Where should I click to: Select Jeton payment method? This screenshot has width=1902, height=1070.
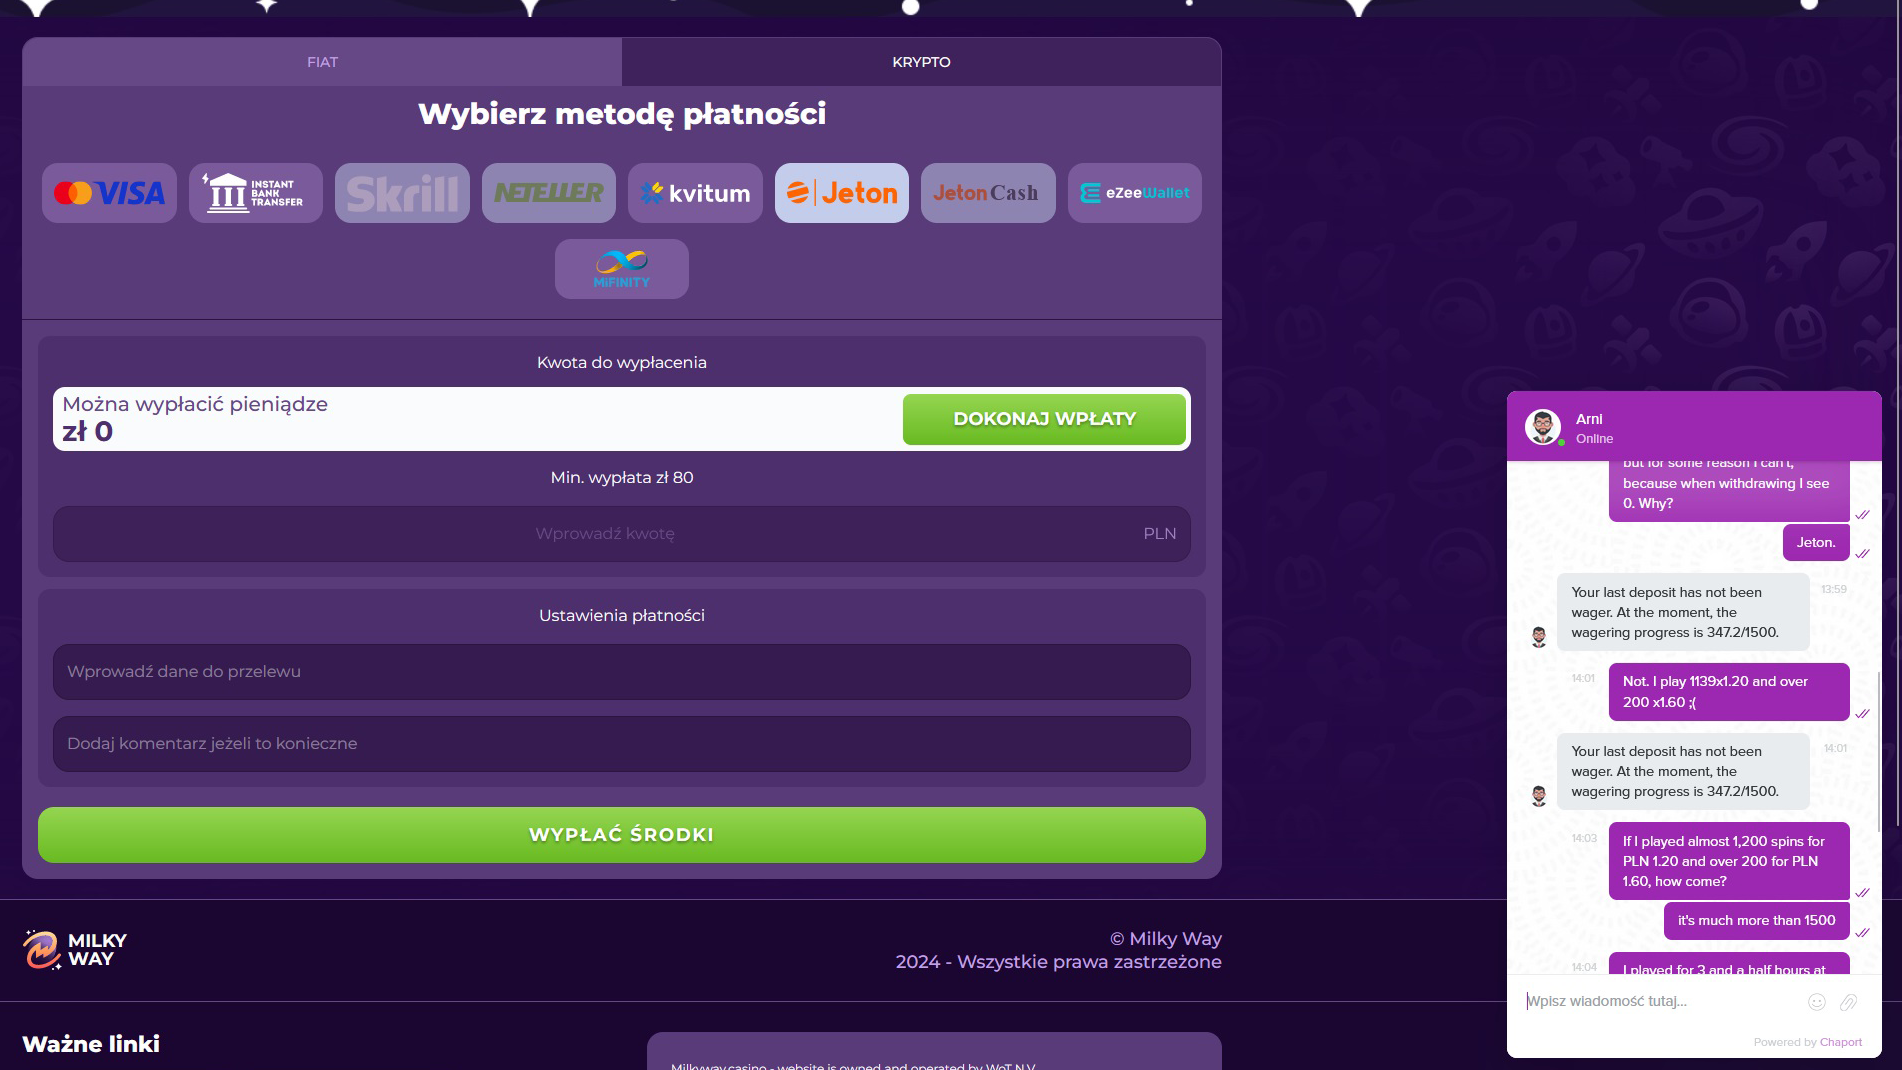point(842,193)
